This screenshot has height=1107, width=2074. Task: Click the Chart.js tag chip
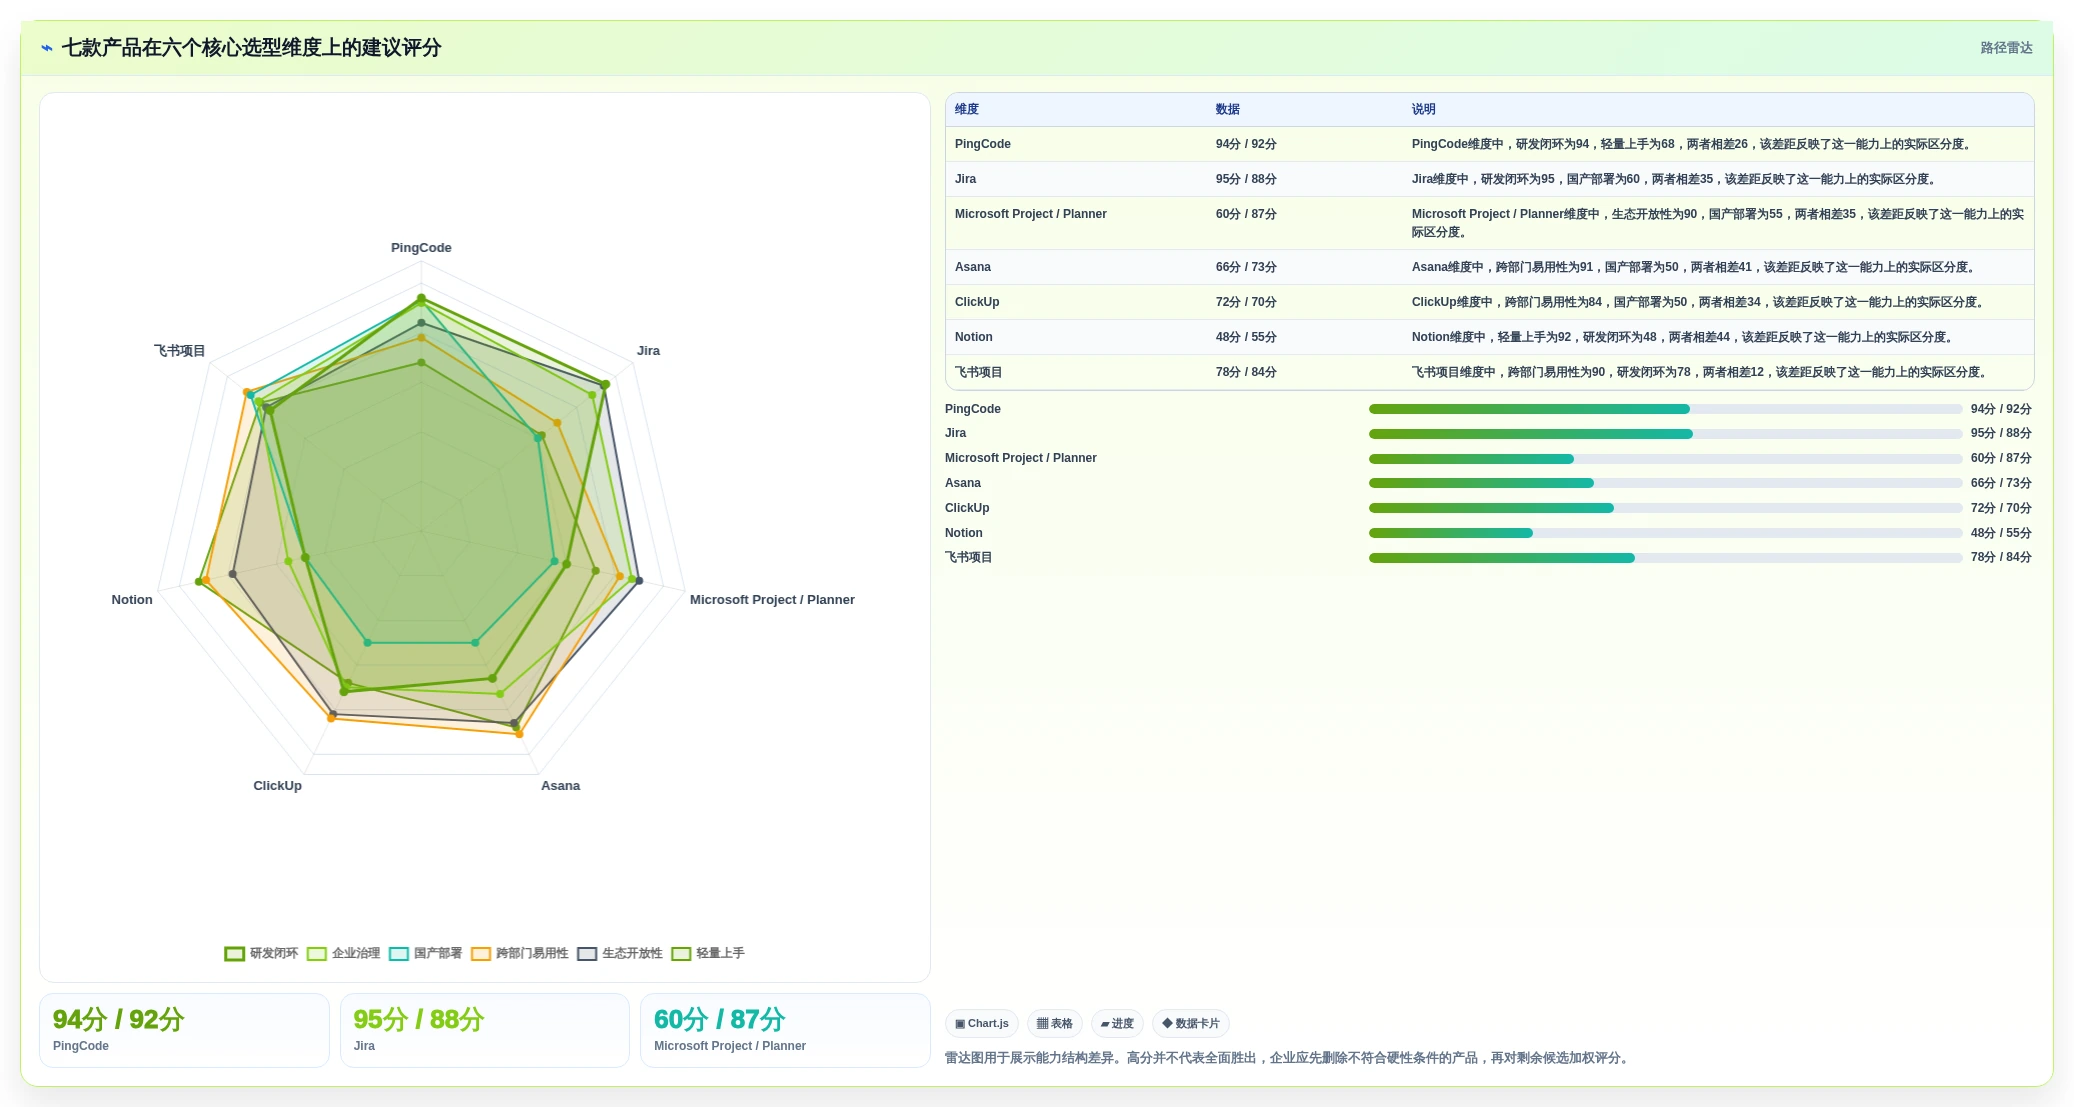click(982, 1023)
